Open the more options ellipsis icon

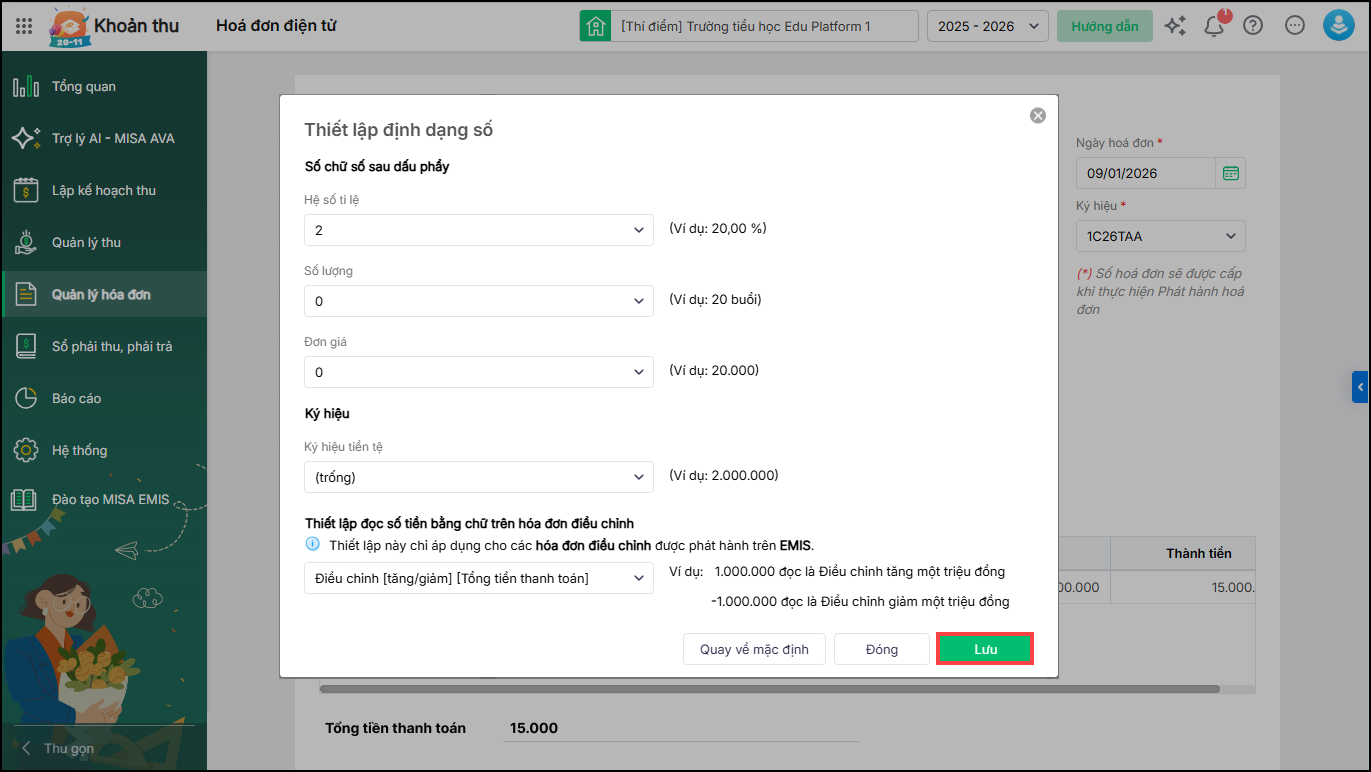pos(1295,26)
